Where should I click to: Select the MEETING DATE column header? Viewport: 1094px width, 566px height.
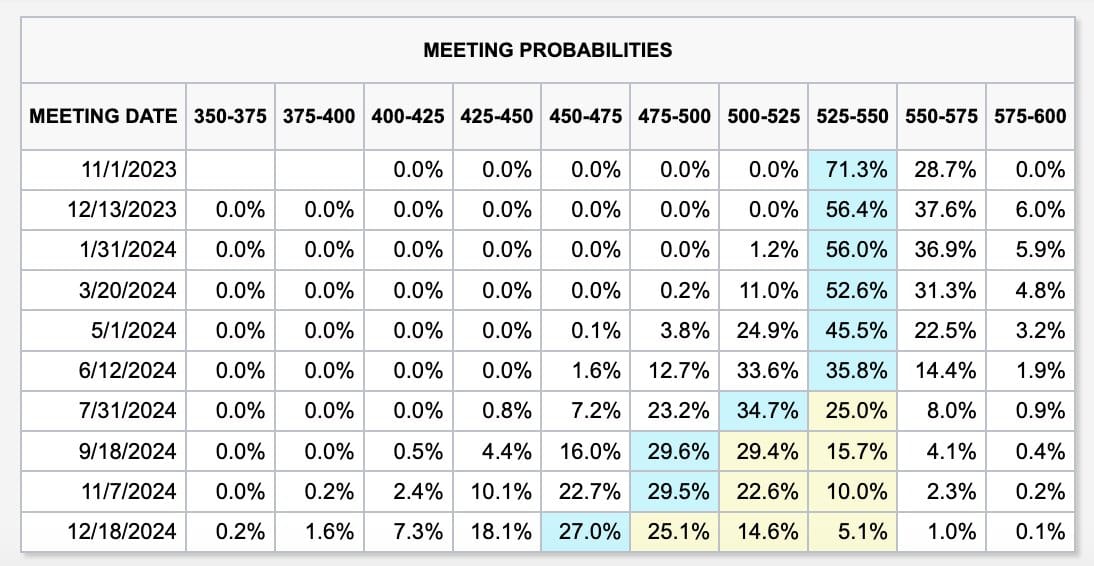tap(103, 116)
